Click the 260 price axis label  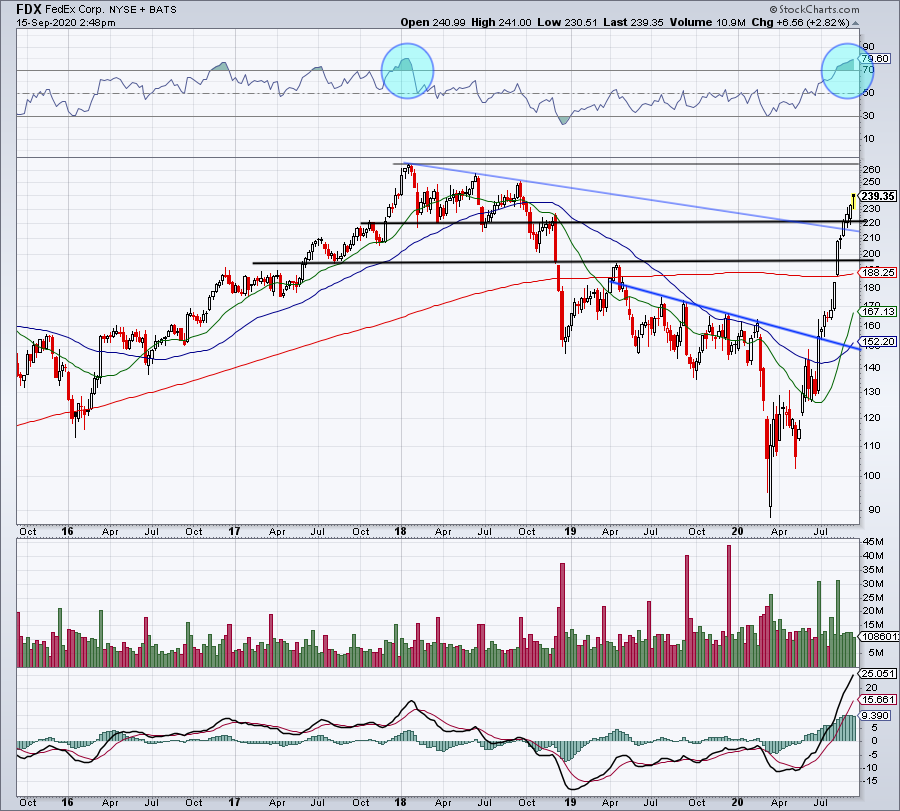(871, 170)
